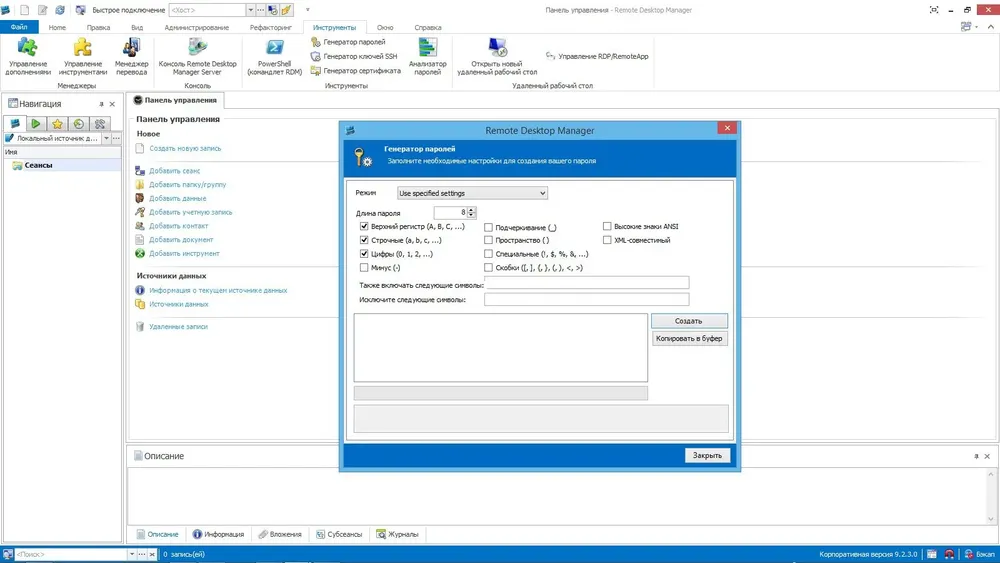Screen dimensions: 1000x563
Task: Click Создать новую запись link
Action: click(x=185, y=149)
